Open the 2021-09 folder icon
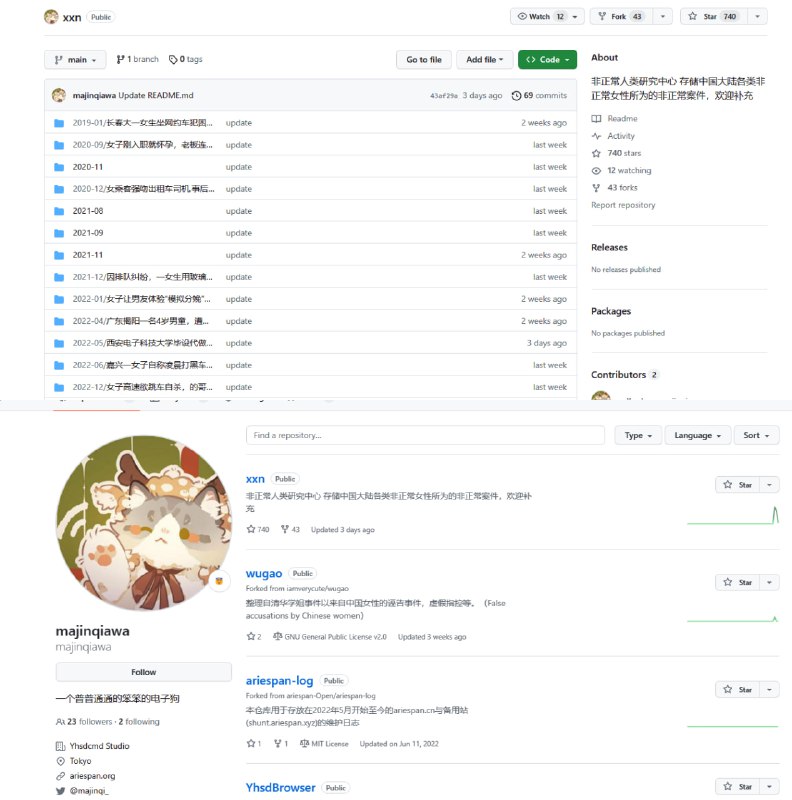The height and width of the screenshot is (800, 792). pos(59,233)
